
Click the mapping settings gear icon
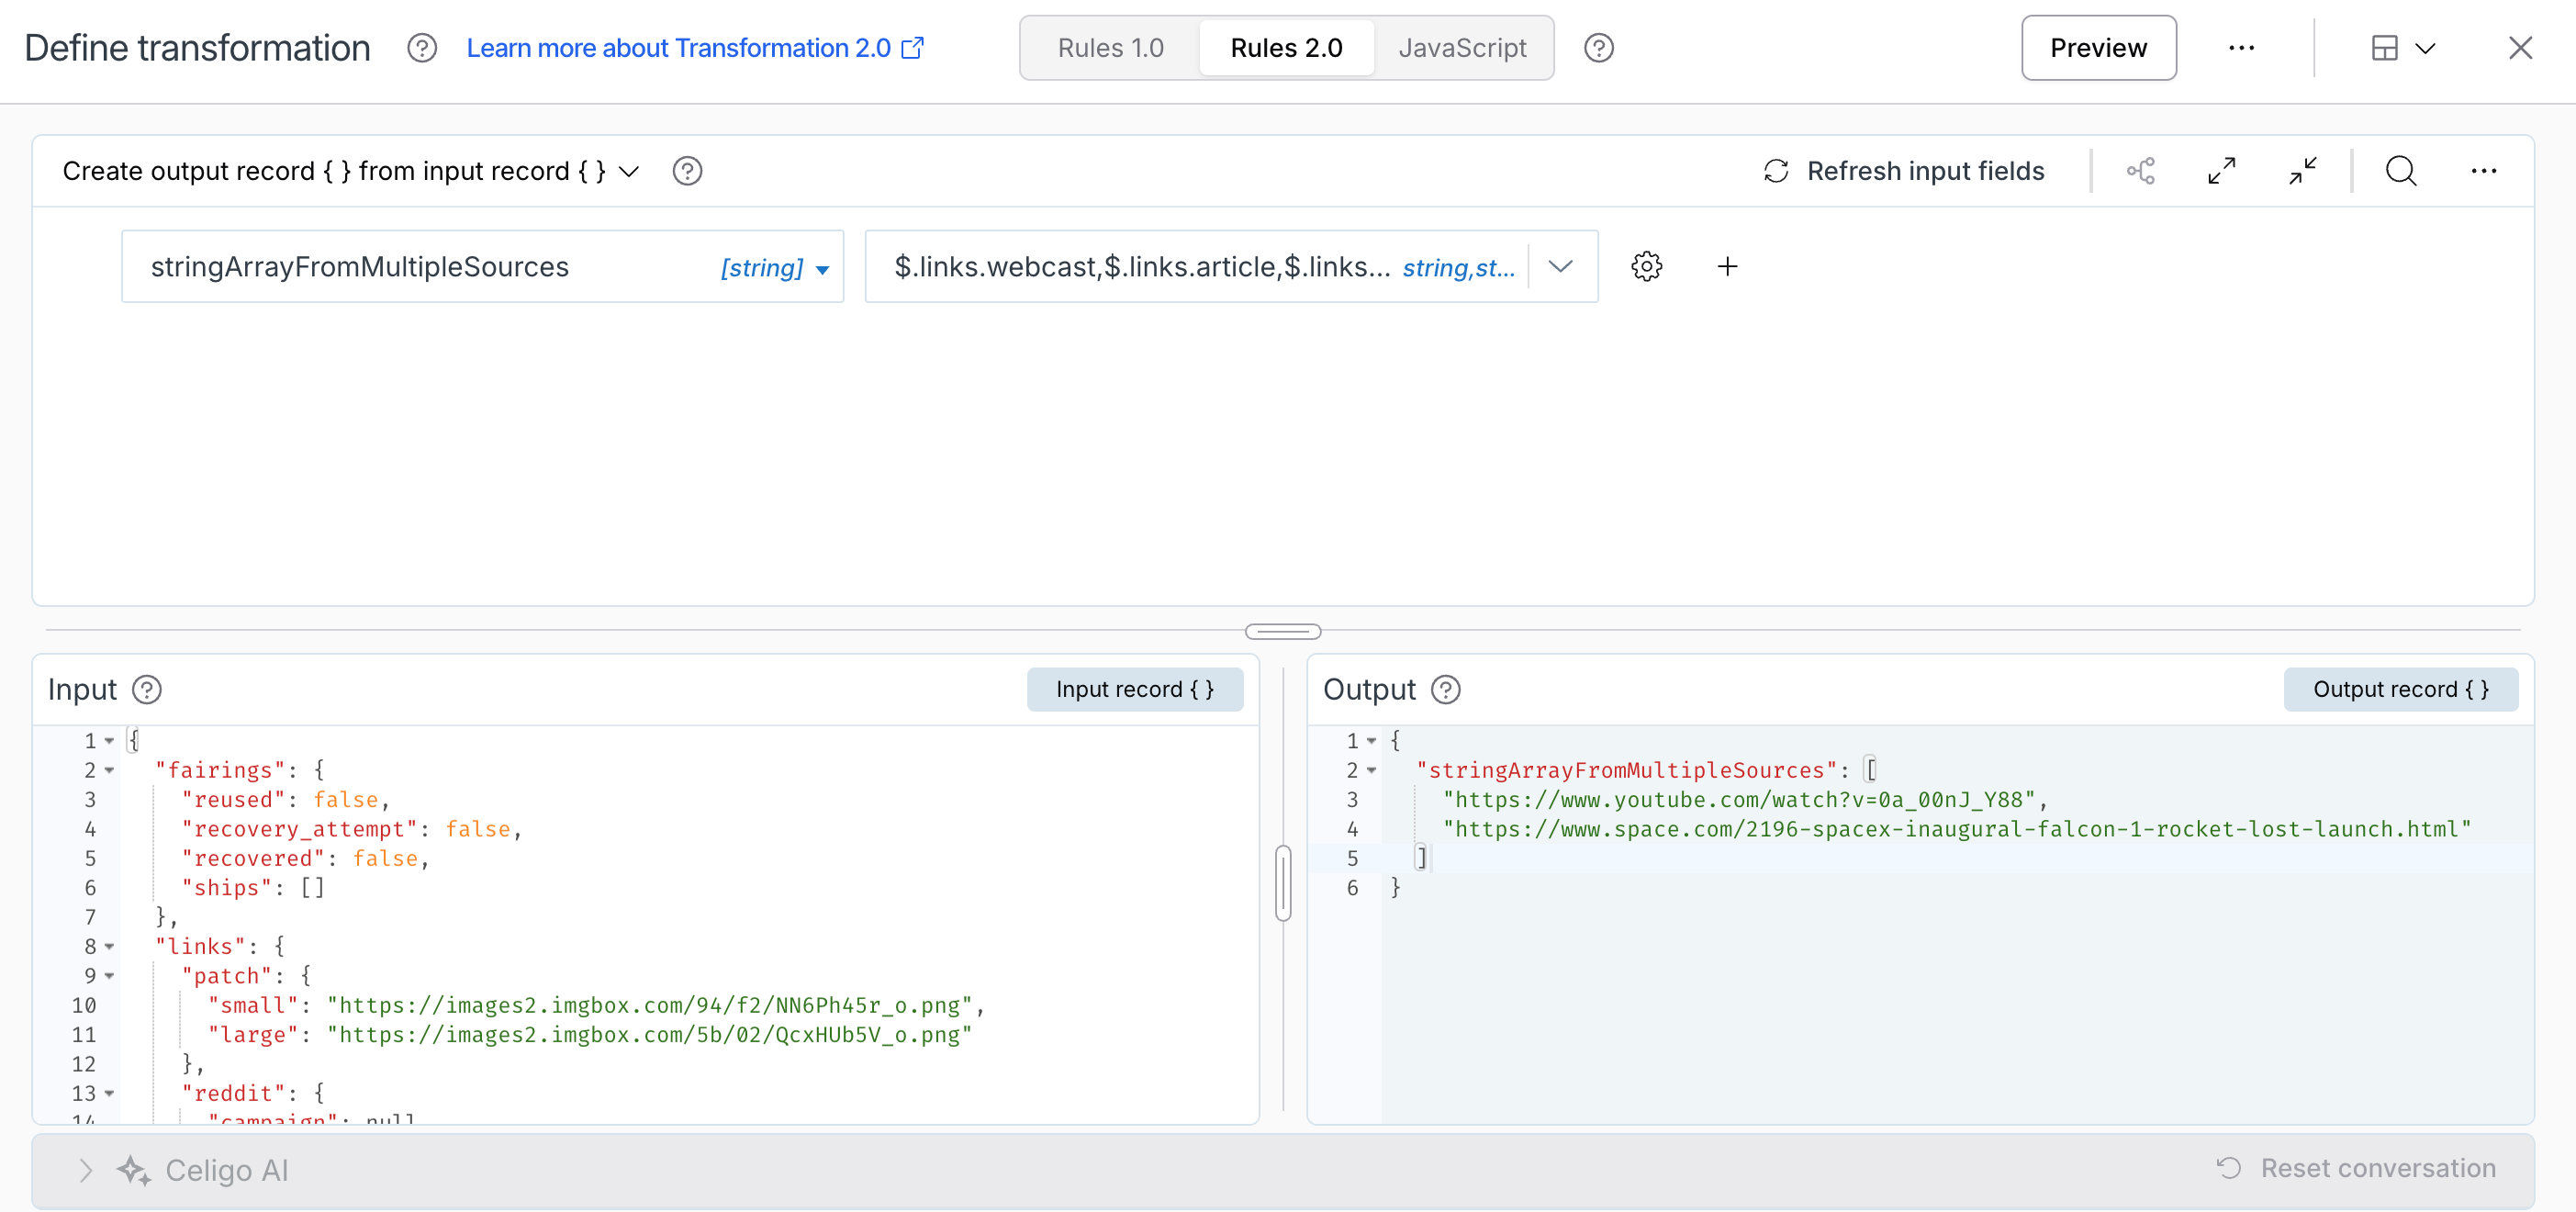point(1646,266)
